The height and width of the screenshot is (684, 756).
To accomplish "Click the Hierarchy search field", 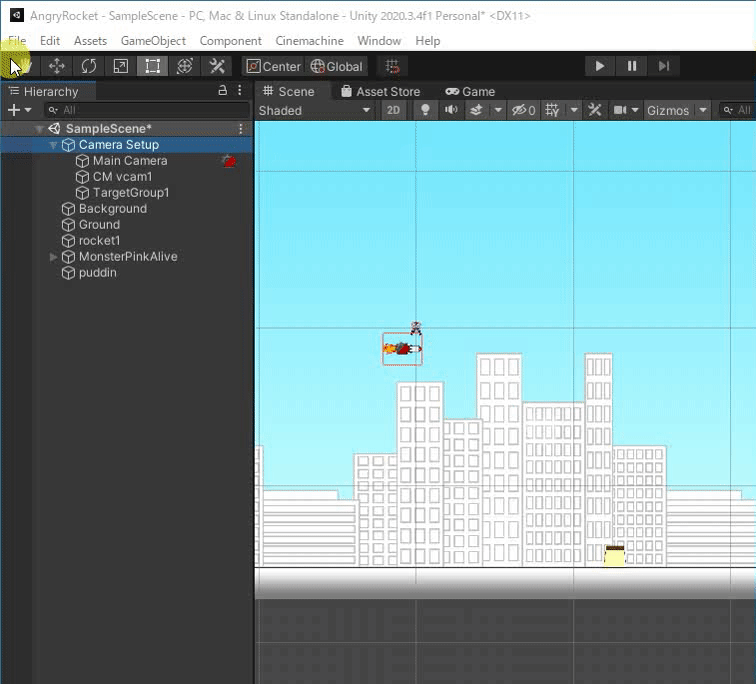I will coord(150,110).
